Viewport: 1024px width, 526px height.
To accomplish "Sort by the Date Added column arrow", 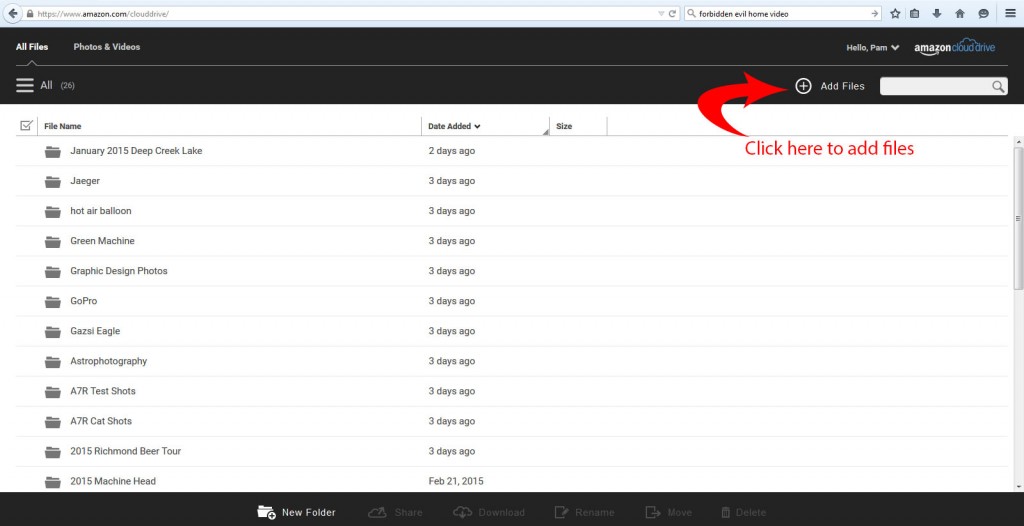I will 477,127.
